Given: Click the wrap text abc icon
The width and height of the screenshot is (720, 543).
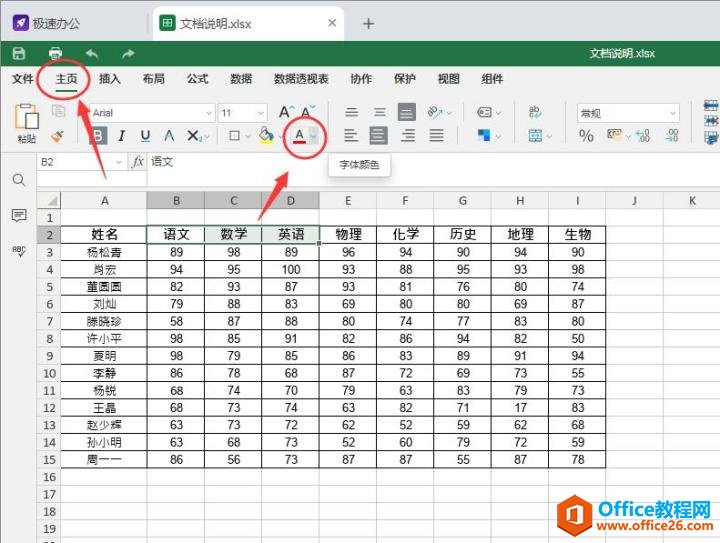Looking at the screenshot, I should click(535, 112).
